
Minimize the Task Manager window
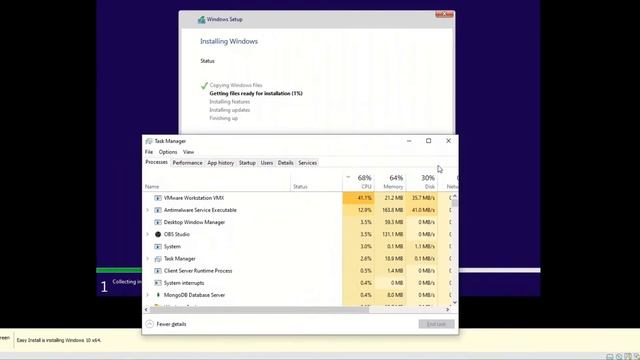coord(409,141)
